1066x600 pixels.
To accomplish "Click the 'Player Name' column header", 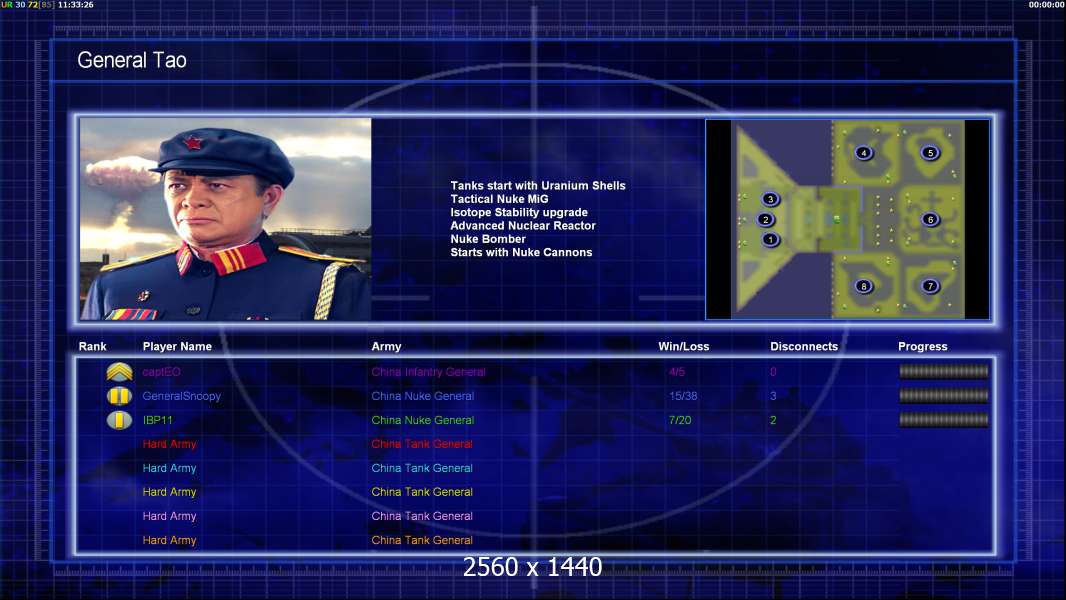I will [177, 347].
